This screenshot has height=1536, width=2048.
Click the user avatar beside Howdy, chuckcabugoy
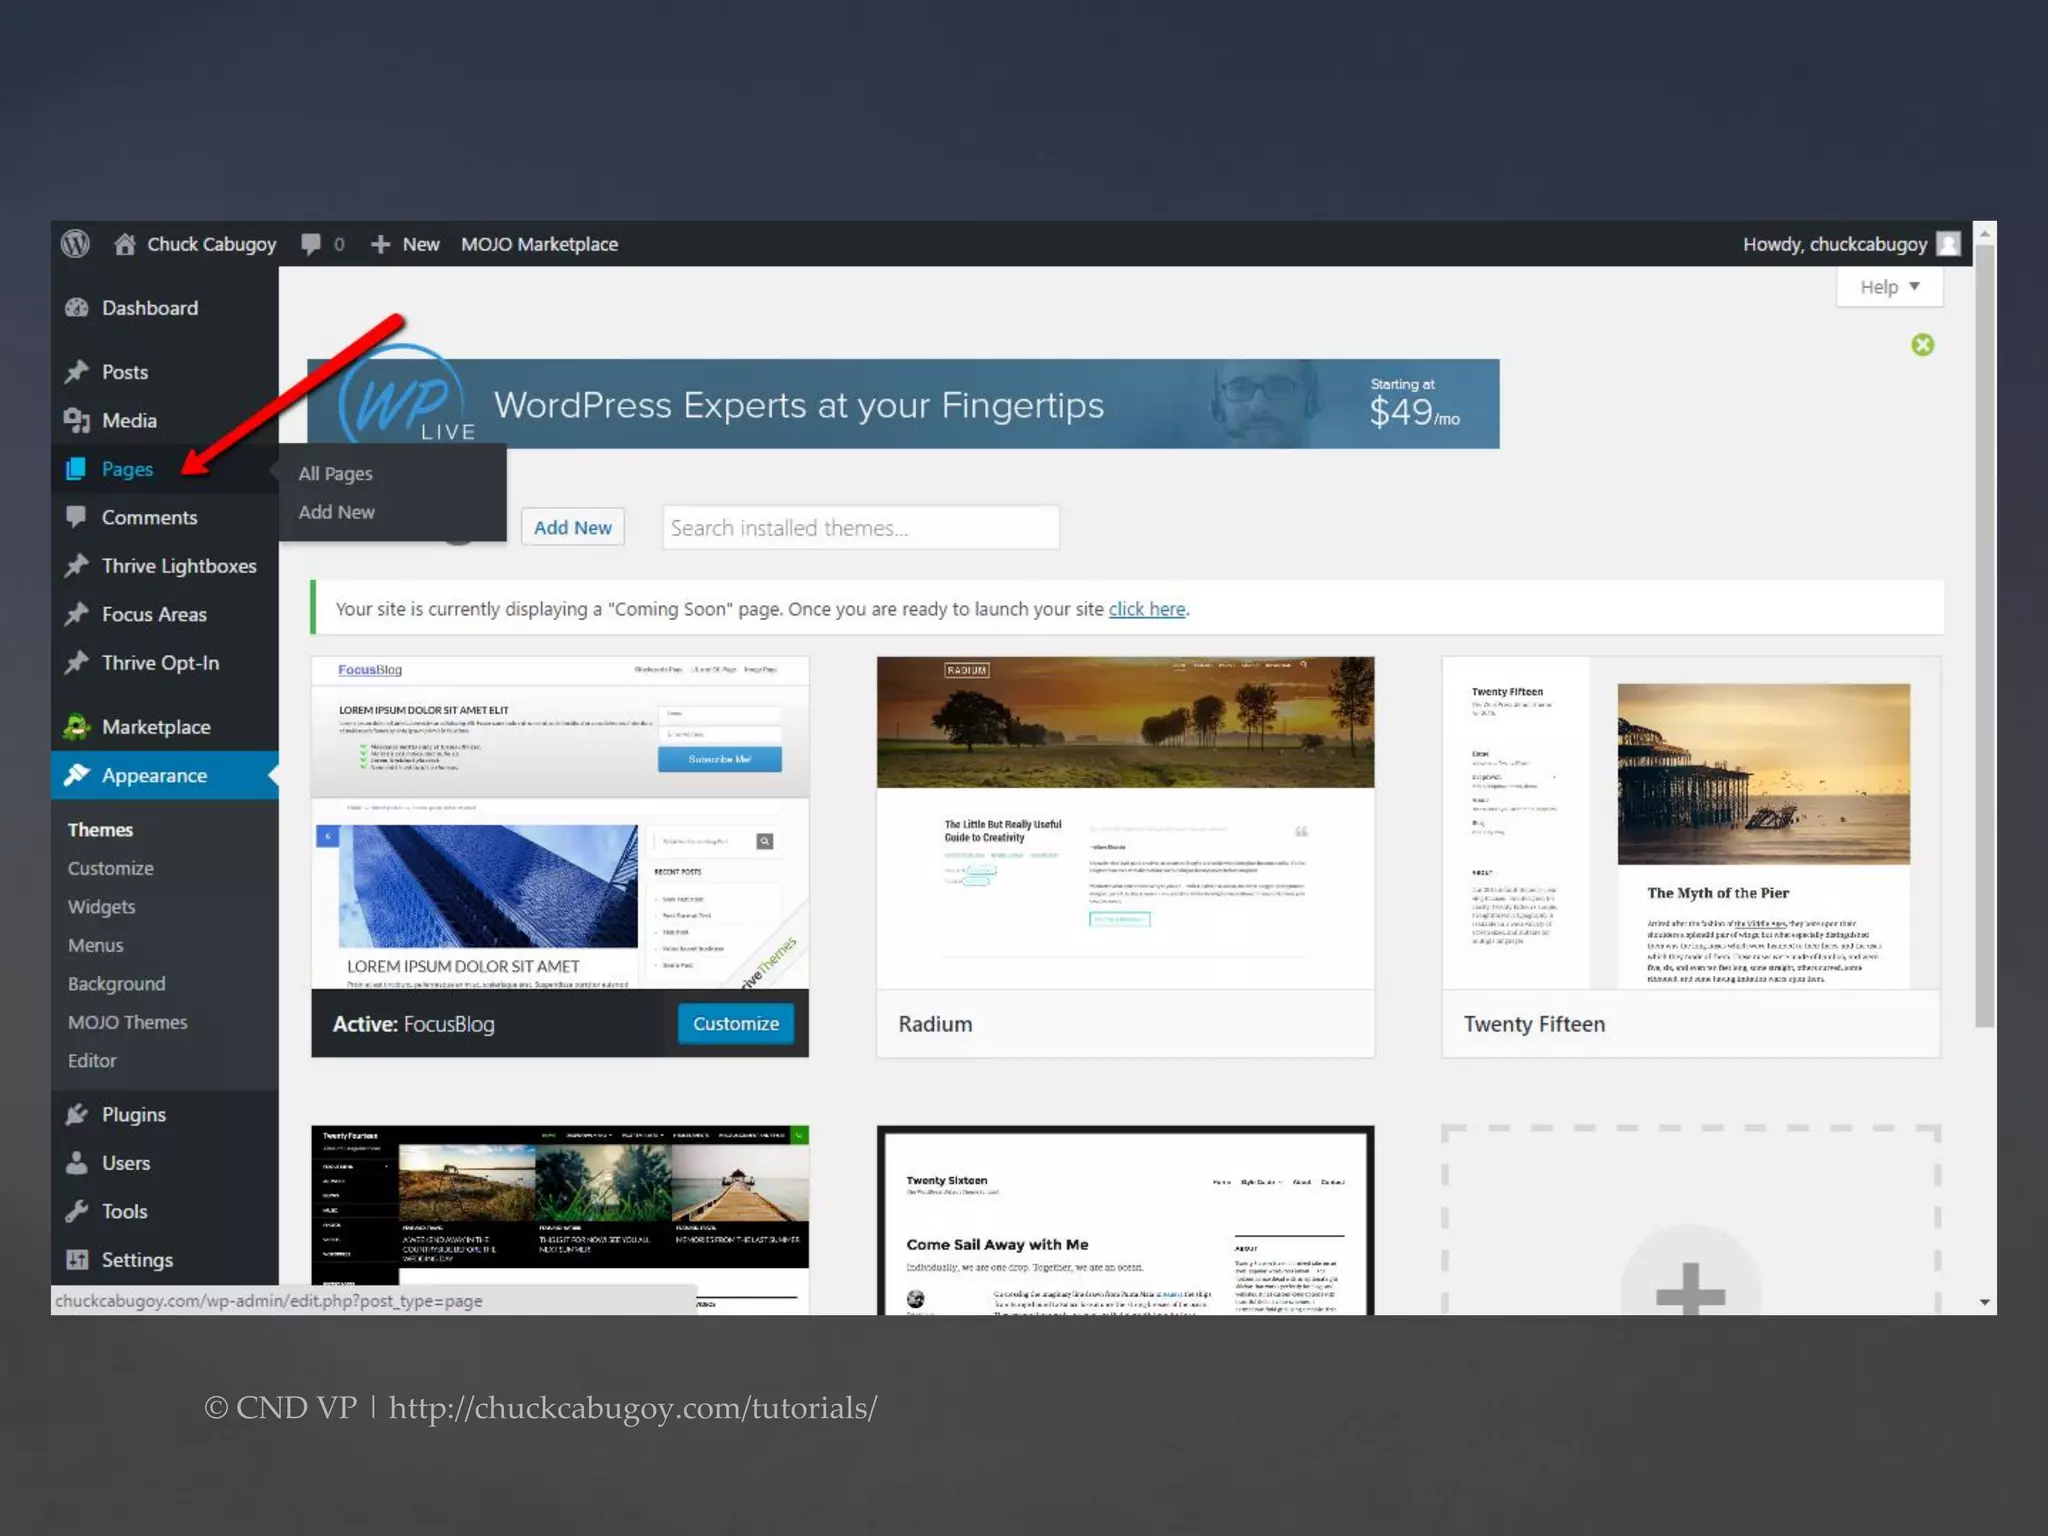(1948, 244)
